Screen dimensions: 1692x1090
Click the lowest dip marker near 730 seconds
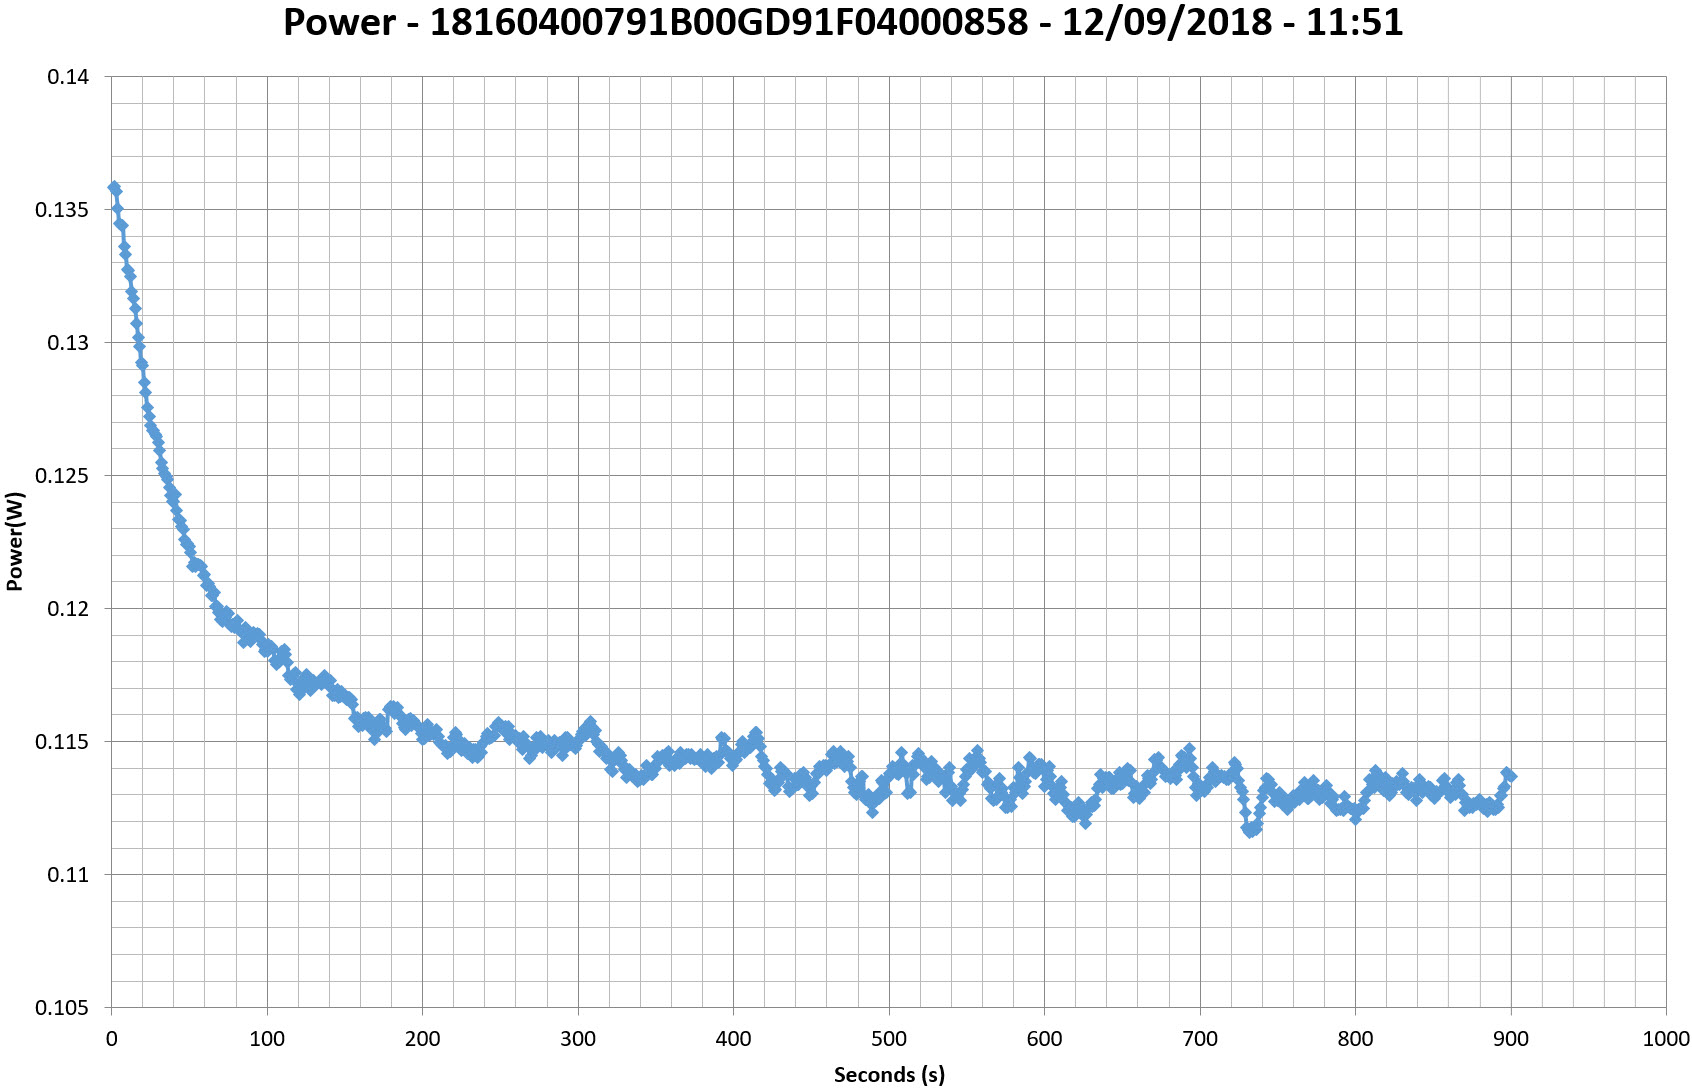[1249, 831]
